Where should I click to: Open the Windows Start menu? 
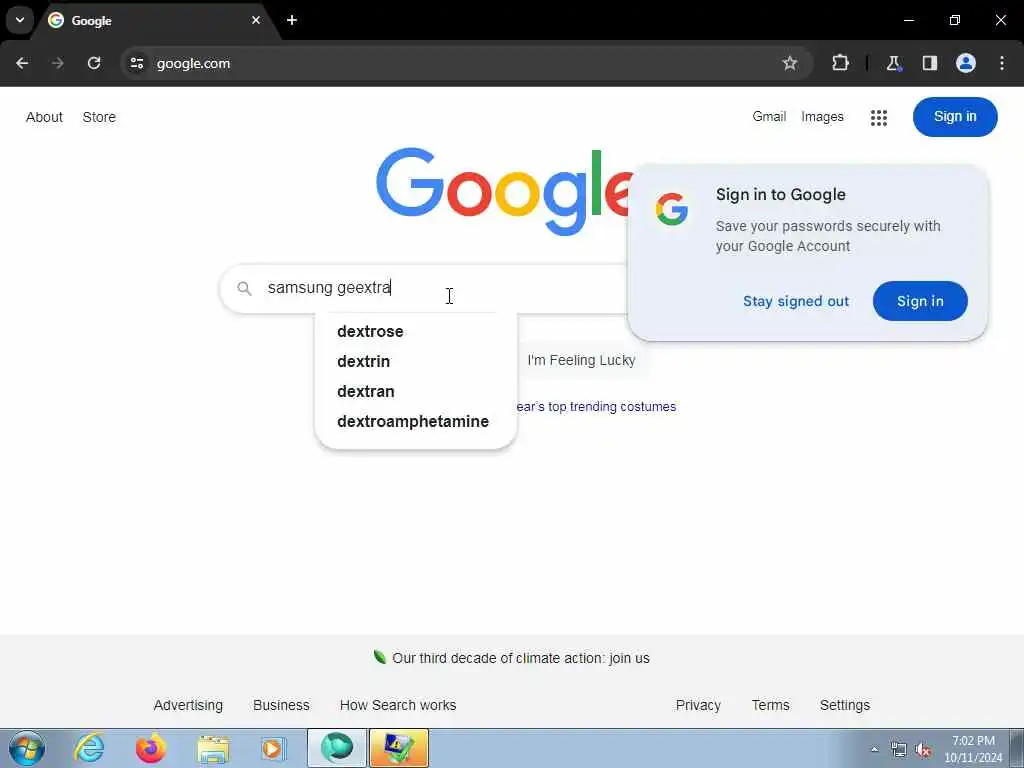click(x=27, y=748)
